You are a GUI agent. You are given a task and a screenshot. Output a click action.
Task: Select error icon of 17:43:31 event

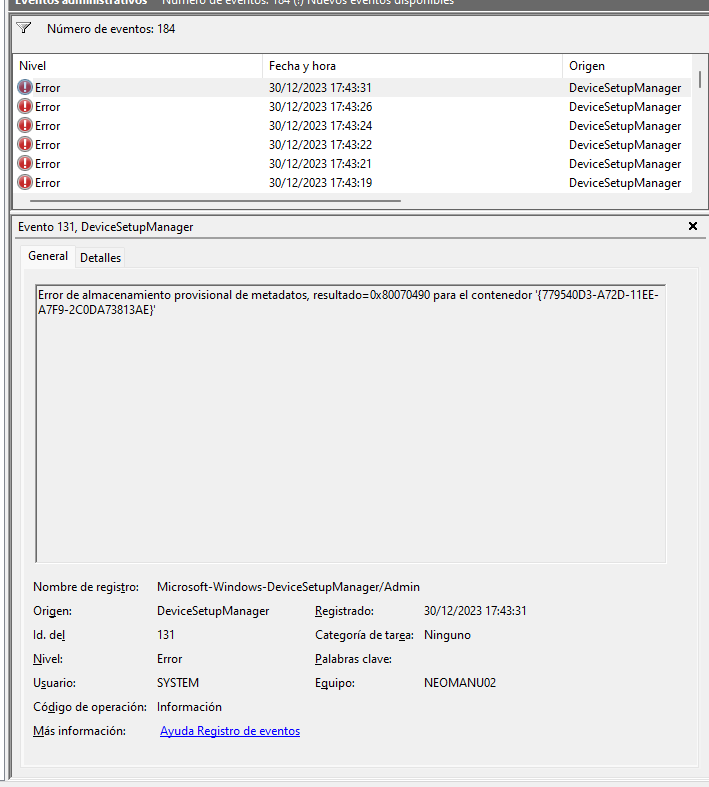tap(25, 87)
